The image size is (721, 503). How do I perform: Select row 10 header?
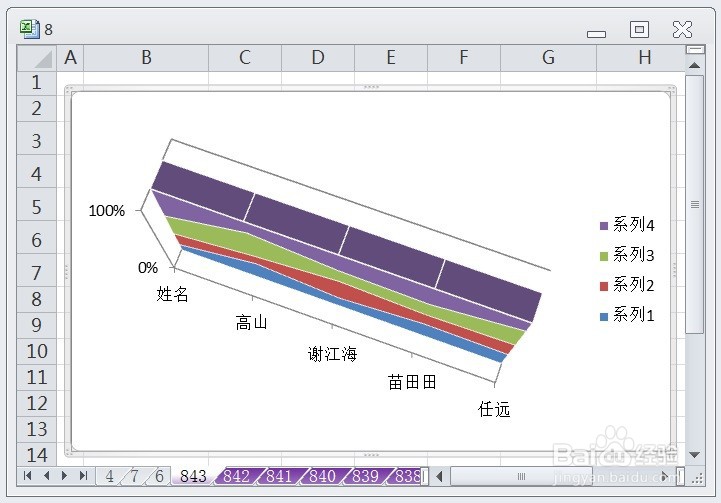(x=37, y=351)
